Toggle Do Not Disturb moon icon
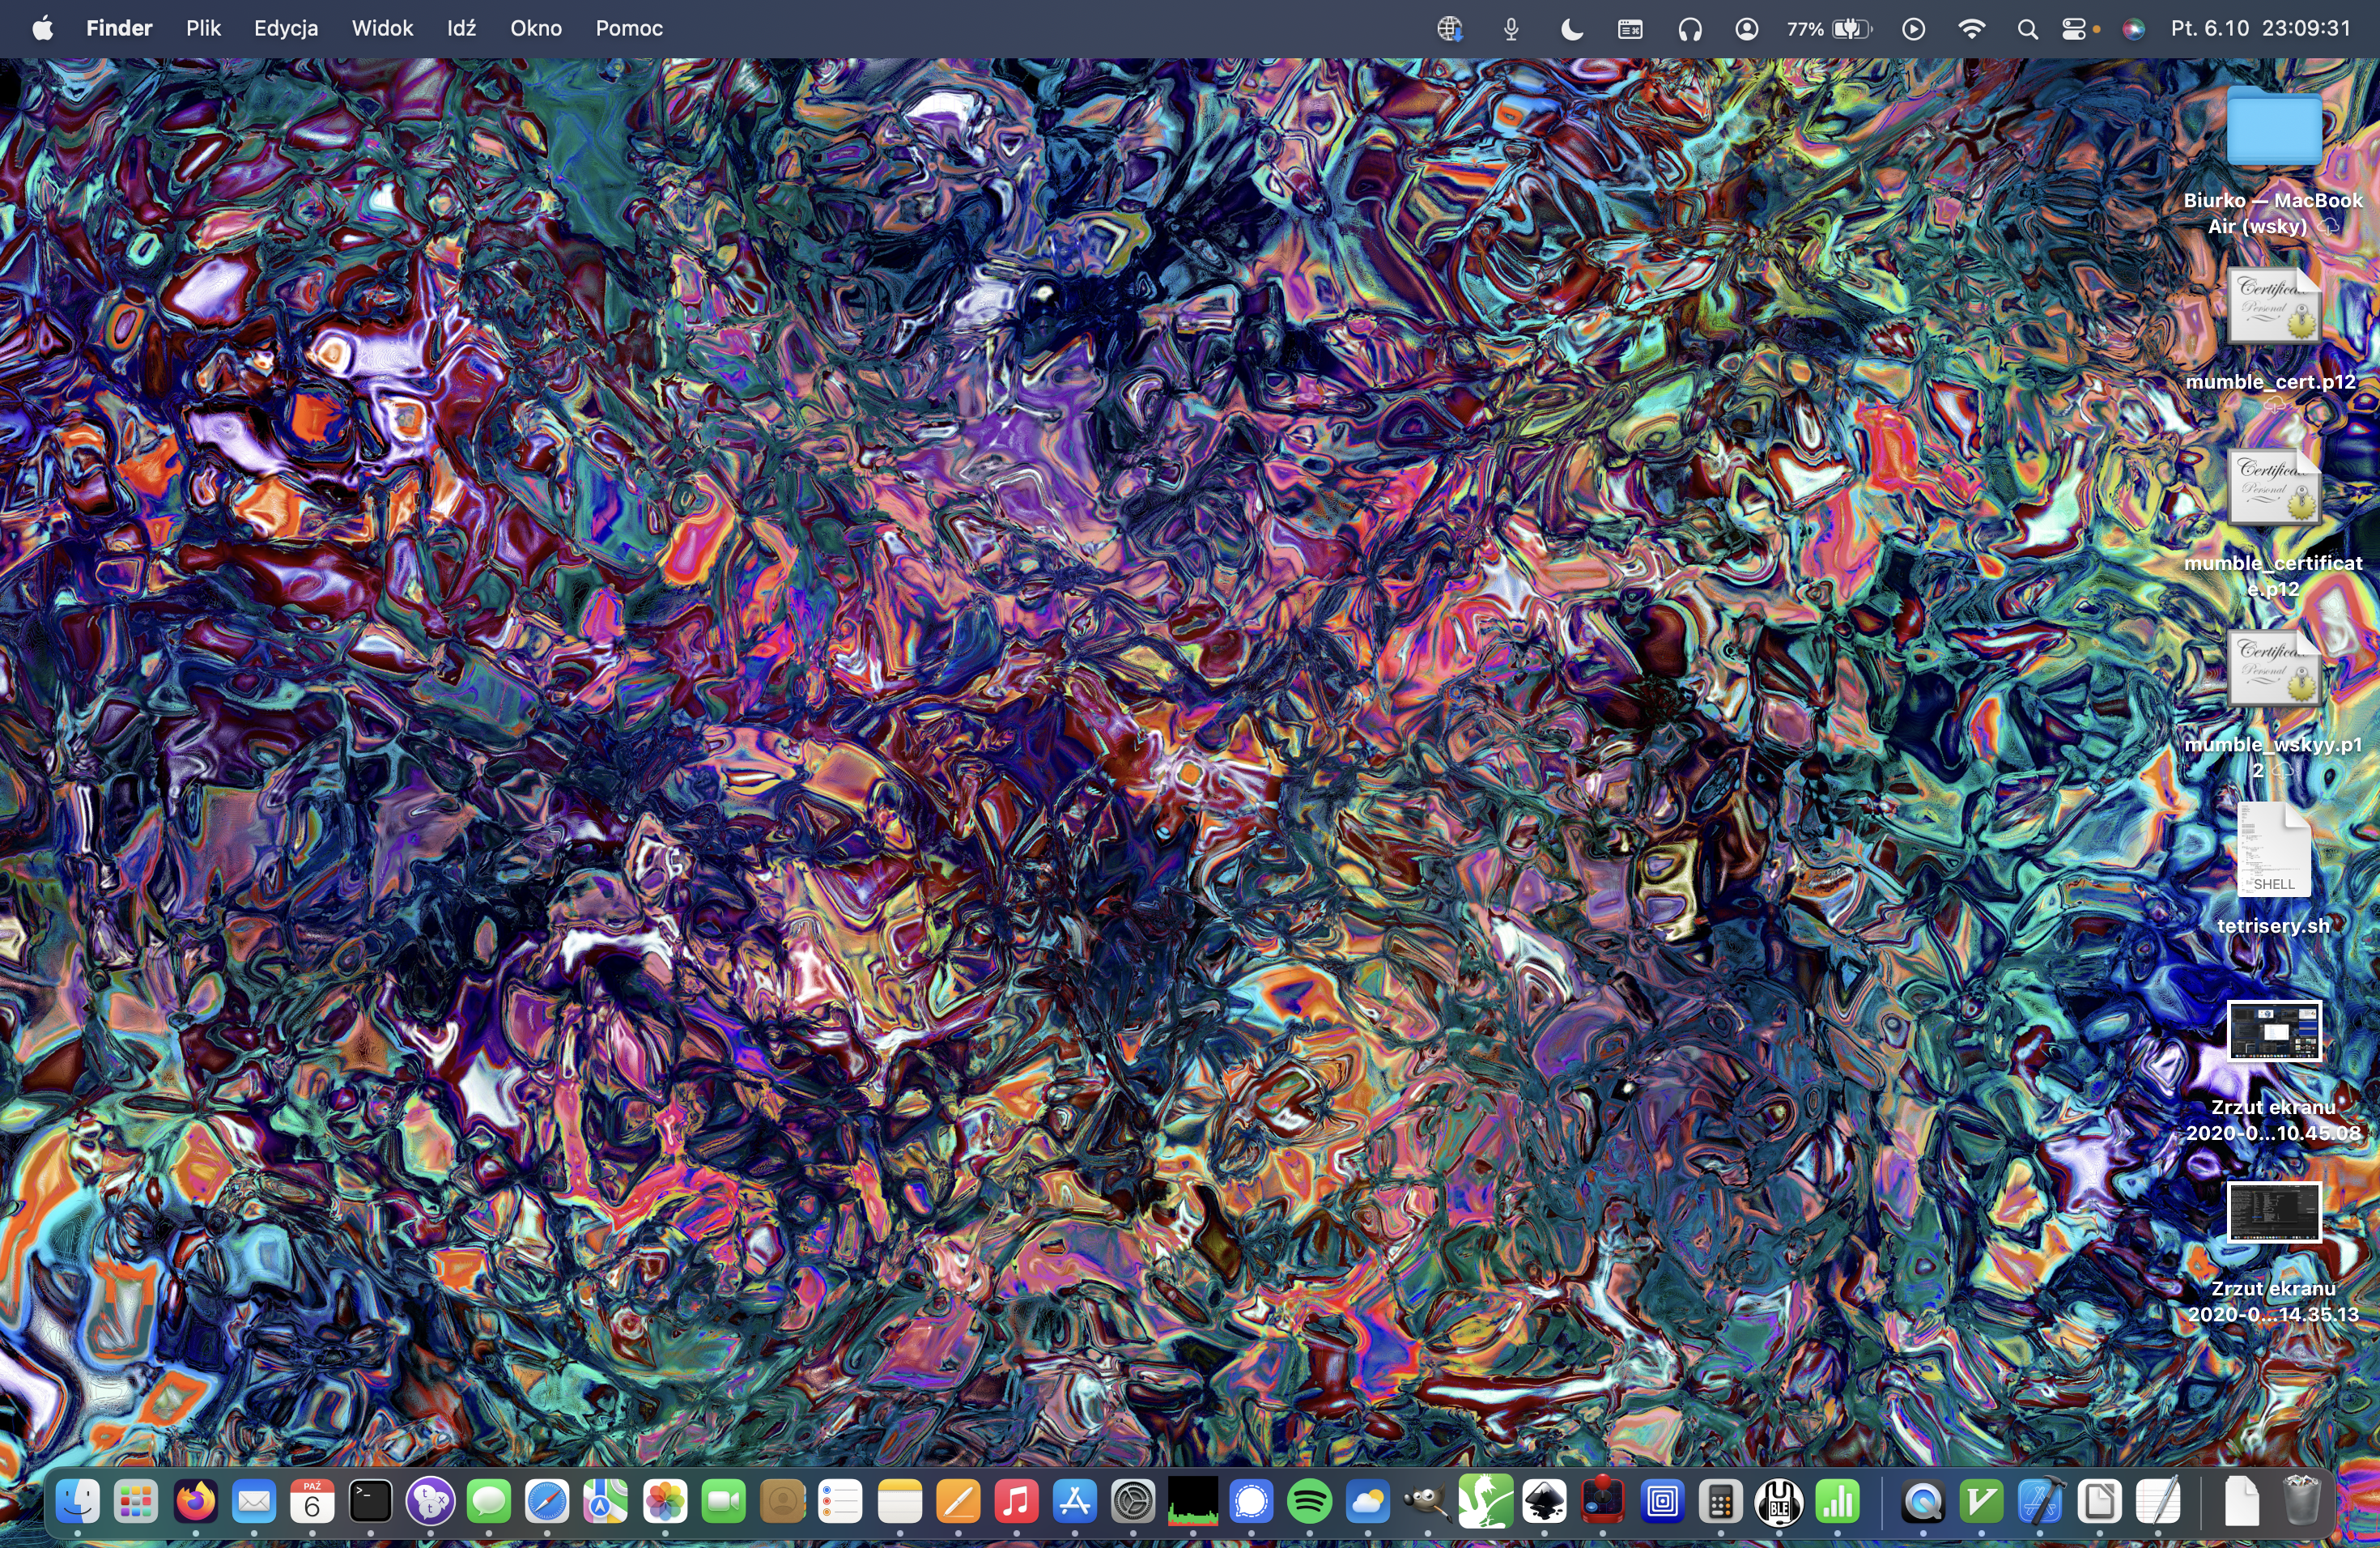 1571,29
